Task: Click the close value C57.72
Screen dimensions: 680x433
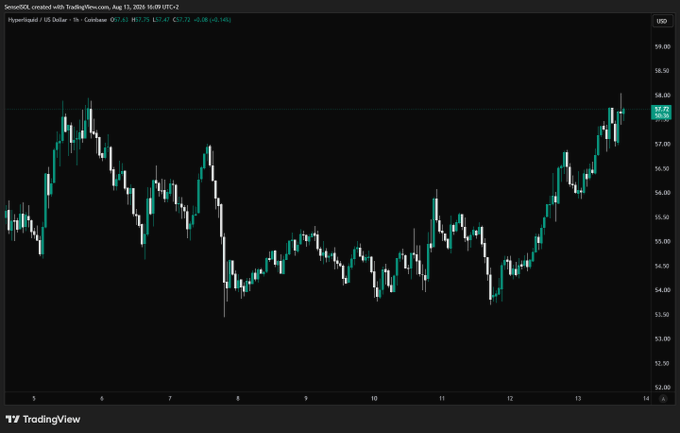Action: click(x=181, y=20)
